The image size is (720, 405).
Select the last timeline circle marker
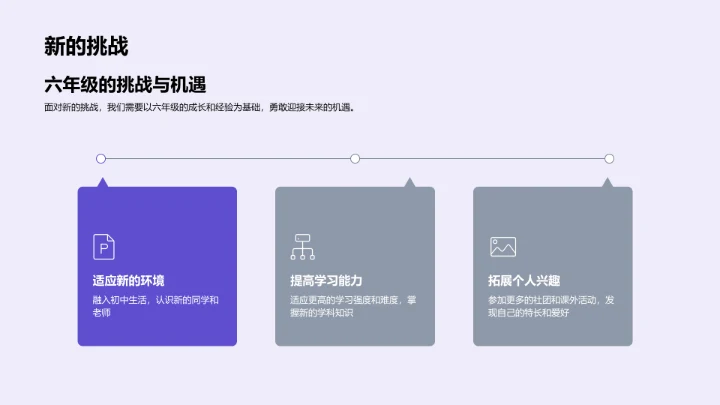(609, 159)
